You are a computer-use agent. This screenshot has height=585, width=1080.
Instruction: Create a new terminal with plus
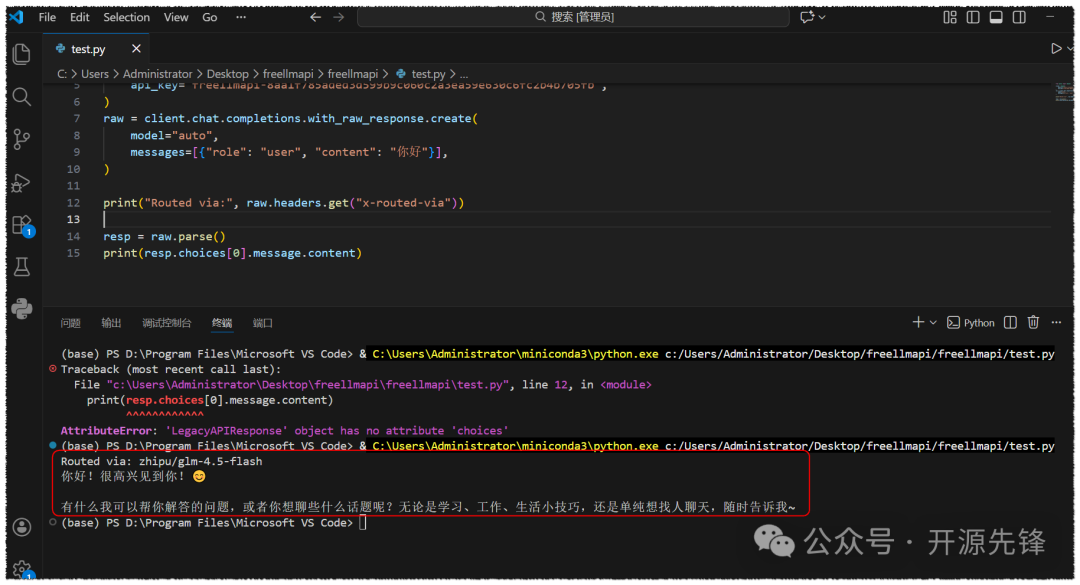[918, 322]
